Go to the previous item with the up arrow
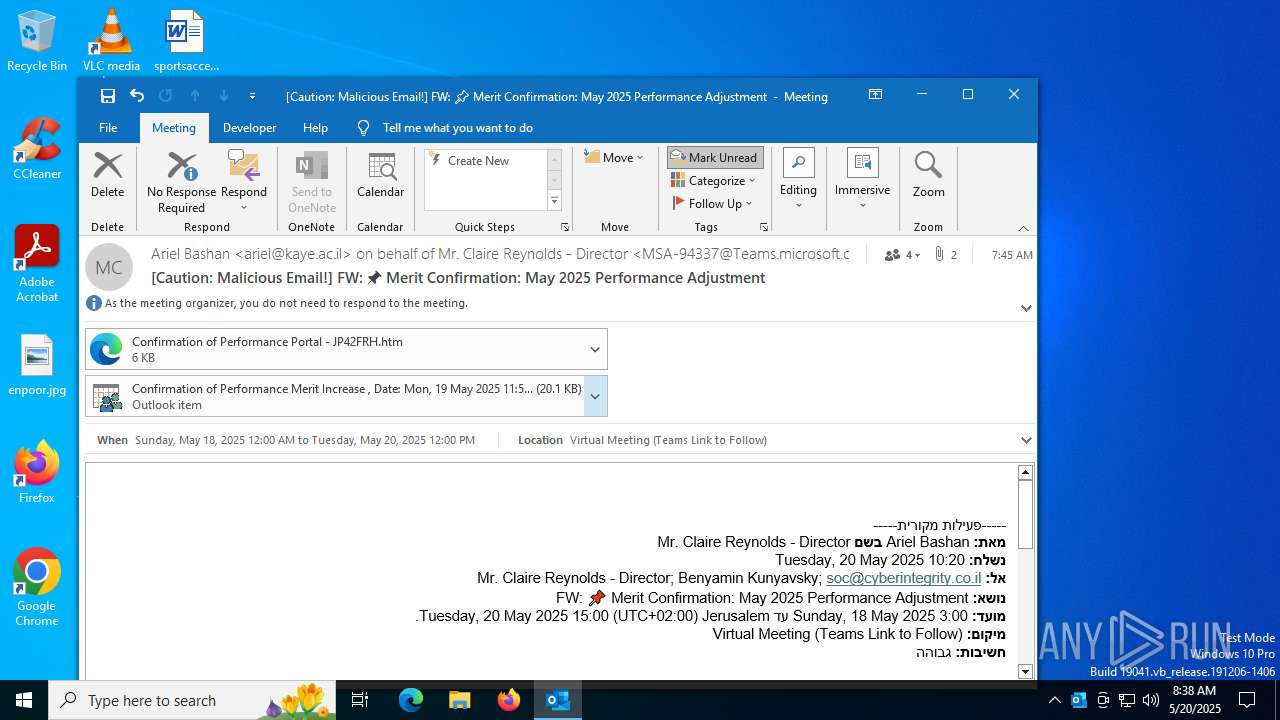The image size is (1280, 720). (195, 96)
